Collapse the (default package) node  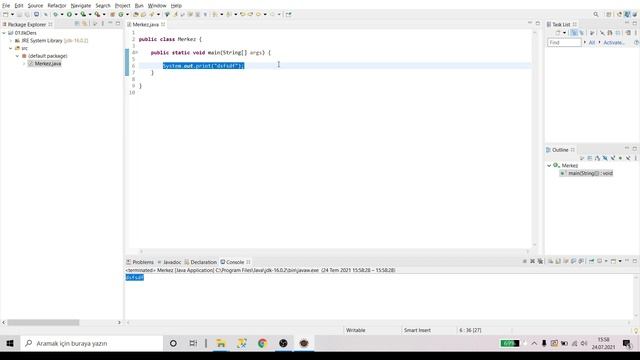(x=18, y=56)
